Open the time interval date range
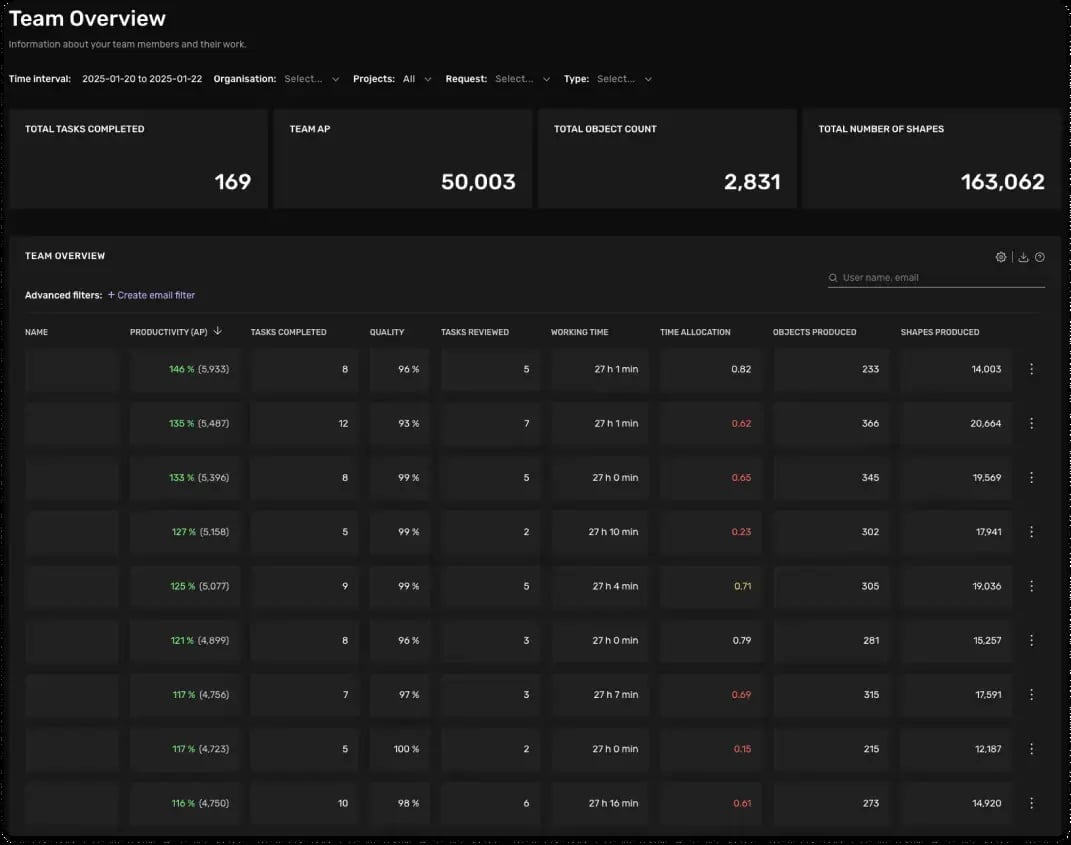This screenshot has height=845, width=1071. coord(142,79)
